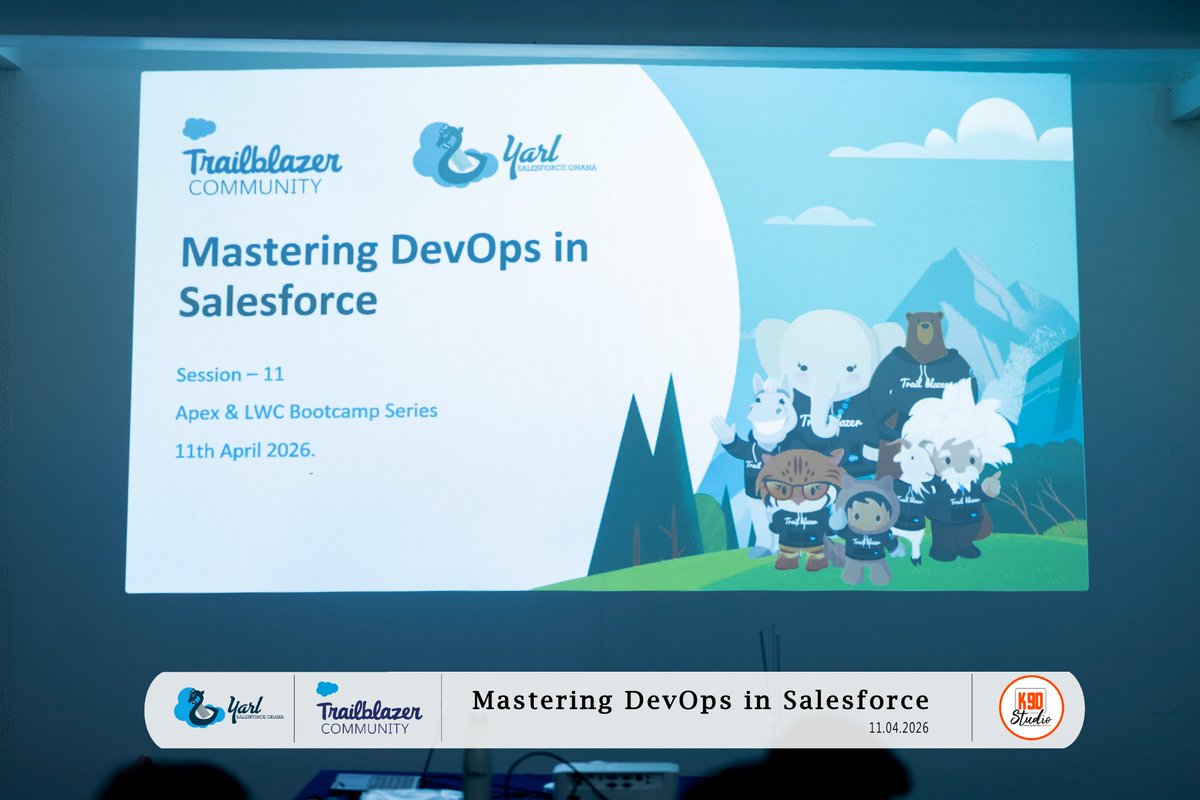Click the projector device below the banner
The height and width of the screenshot is (800, 1200).
point(615,780)
